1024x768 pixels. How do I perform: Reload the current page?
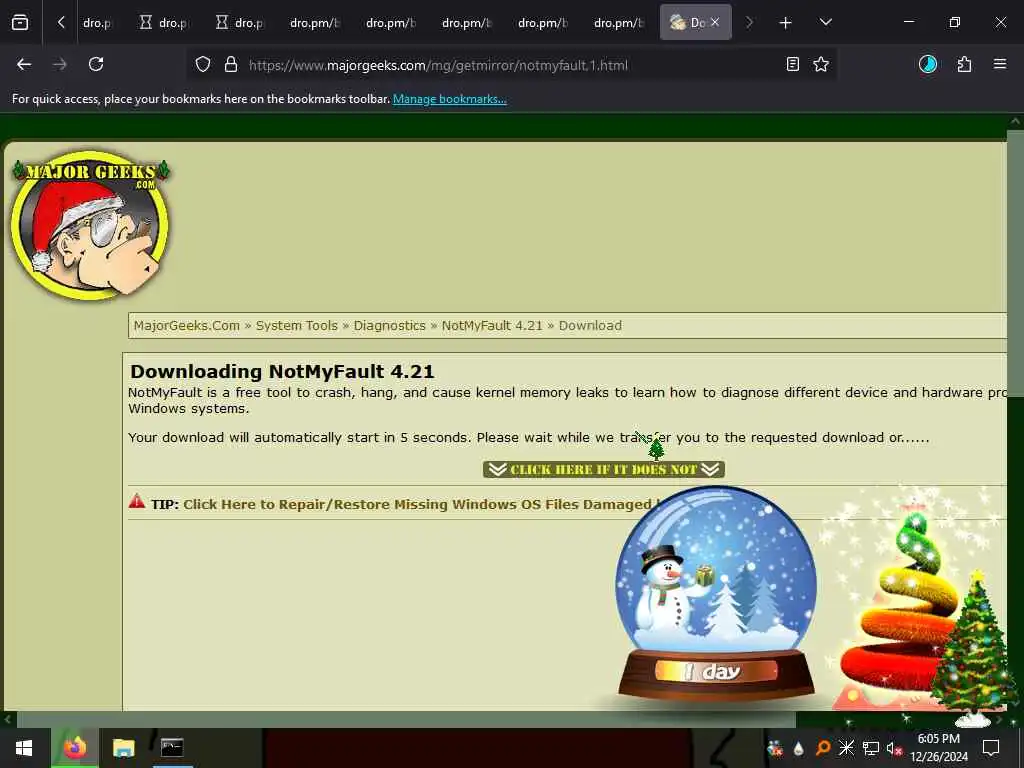96,64
